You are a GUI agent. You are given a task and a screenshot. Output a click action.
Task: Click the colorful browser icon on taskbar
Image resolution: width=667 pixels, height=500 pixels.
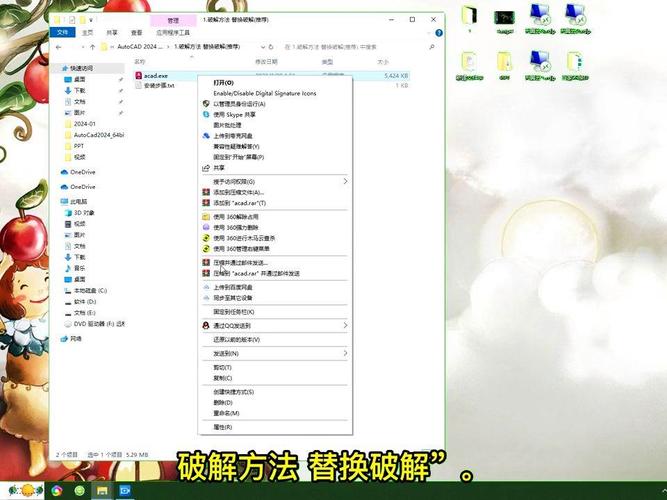point(57,491)
